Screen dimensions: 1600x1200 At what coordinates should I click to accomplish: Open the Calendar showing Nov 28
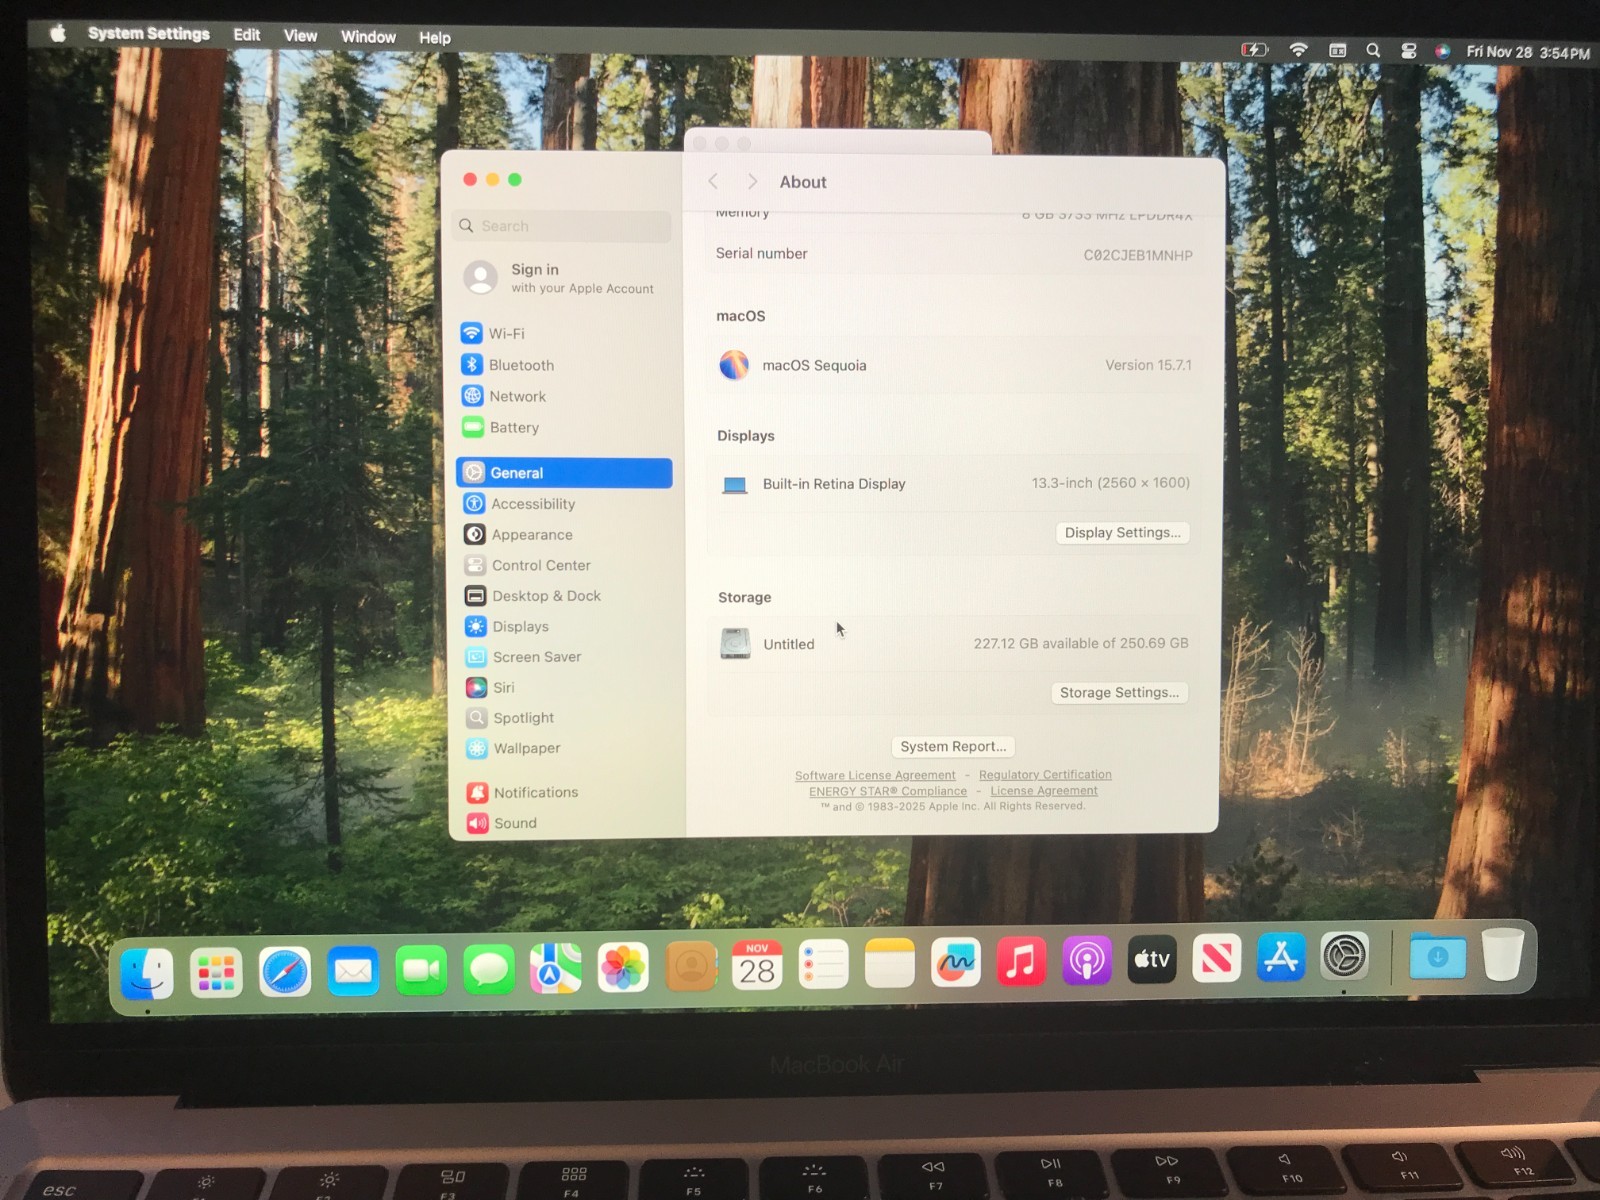(x=757, y=965)
